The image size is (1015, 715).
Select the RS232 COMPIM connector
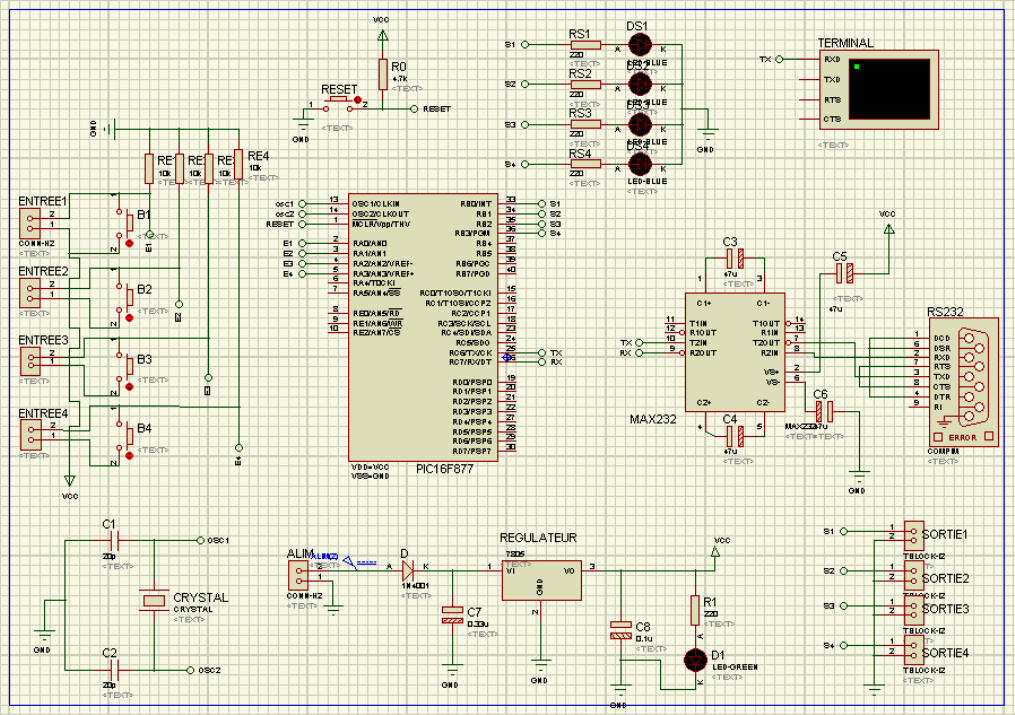[963, 382]
